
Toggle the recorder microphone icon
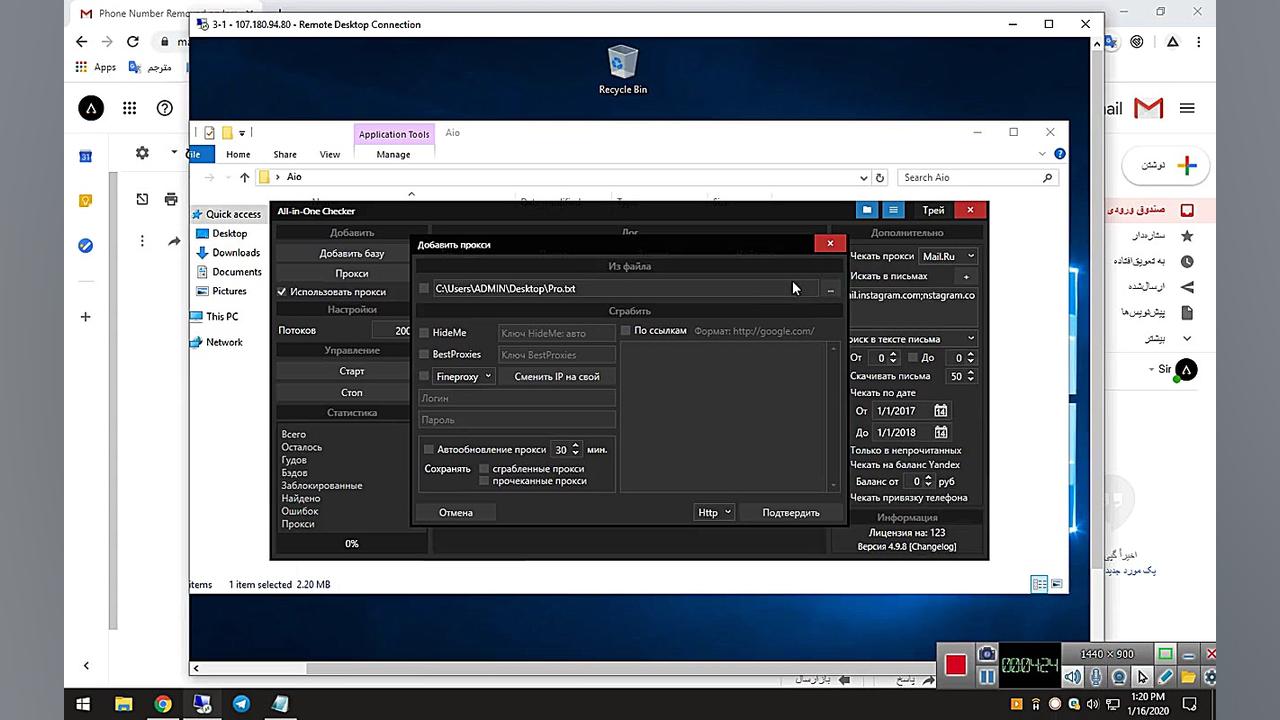[x=1096, y=677]
